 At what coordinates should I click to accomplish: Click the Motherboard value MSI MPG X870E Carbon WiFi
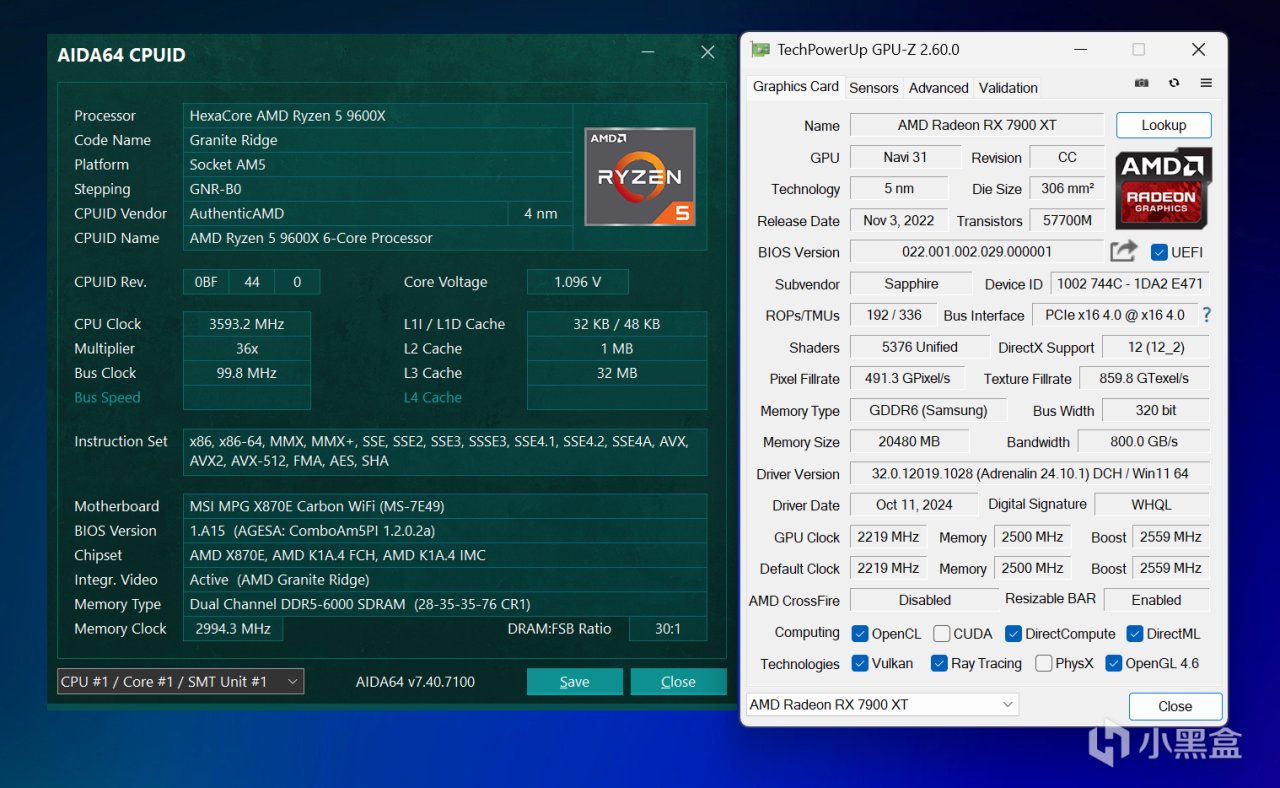click(x=445, y=506)
